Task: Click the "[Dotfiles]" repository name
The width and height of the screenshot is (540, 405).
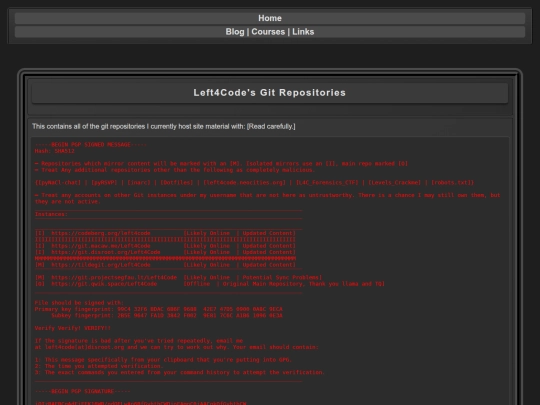Action: click(x=177, y=183)
